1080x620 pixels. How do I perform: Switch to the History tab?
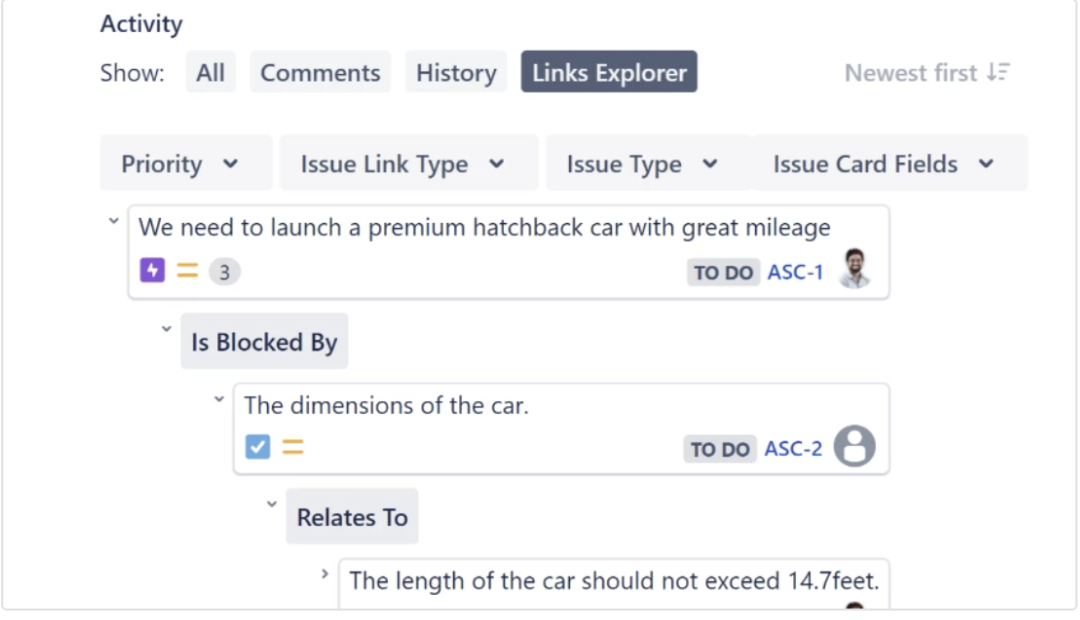pyautogui.click(x=456, y=73)
